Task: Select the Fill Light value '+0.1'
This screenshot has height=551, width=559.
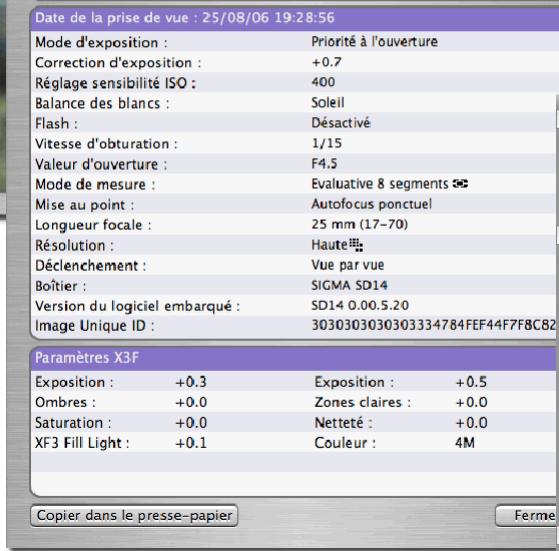Action: click(x=191, y=443)
